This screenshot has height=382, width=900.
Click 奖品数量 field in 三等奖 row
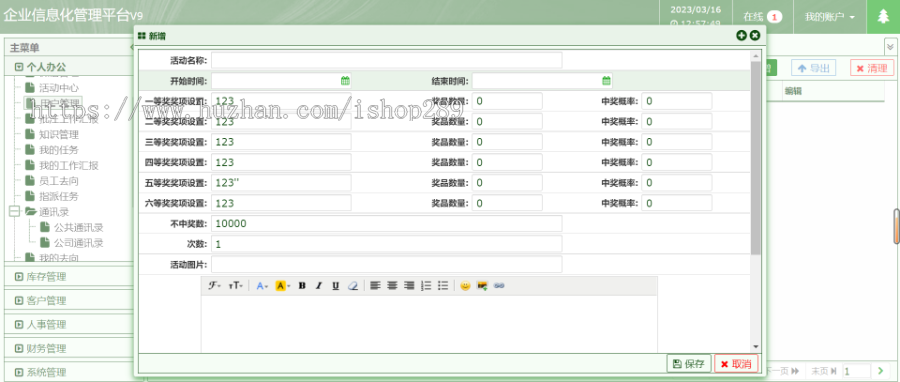click(x=507, y=142)
